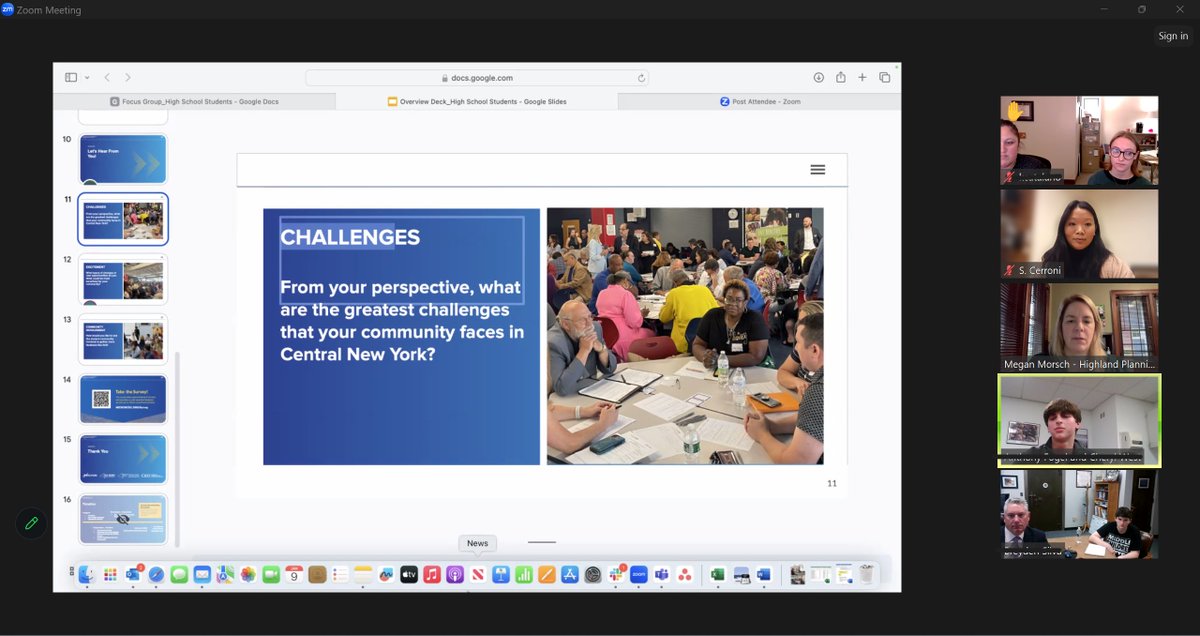Open Finder from the Dock
The width and height of the screenshot is (1200, 636).
coord(86,574)
